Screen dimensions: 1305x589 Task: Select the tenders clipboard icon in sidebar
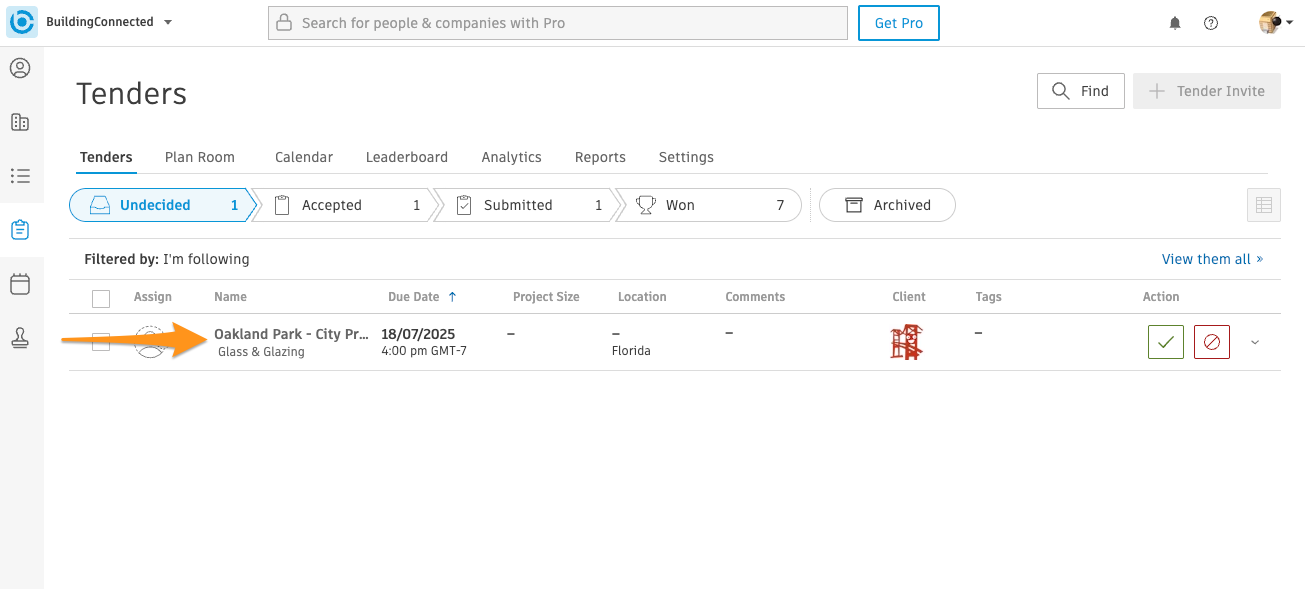[x=20, y=230]
